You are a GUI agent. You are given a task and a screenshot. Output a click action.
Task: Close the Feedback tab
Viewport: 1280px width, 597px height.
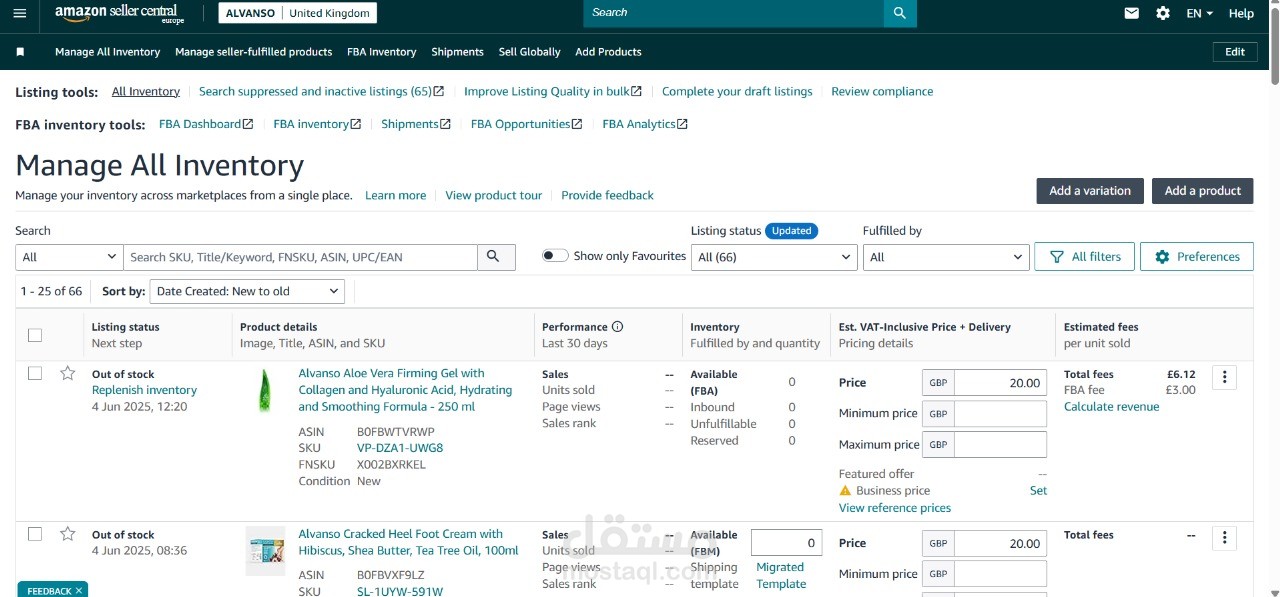pyautogui.click(x=79, y=590)
